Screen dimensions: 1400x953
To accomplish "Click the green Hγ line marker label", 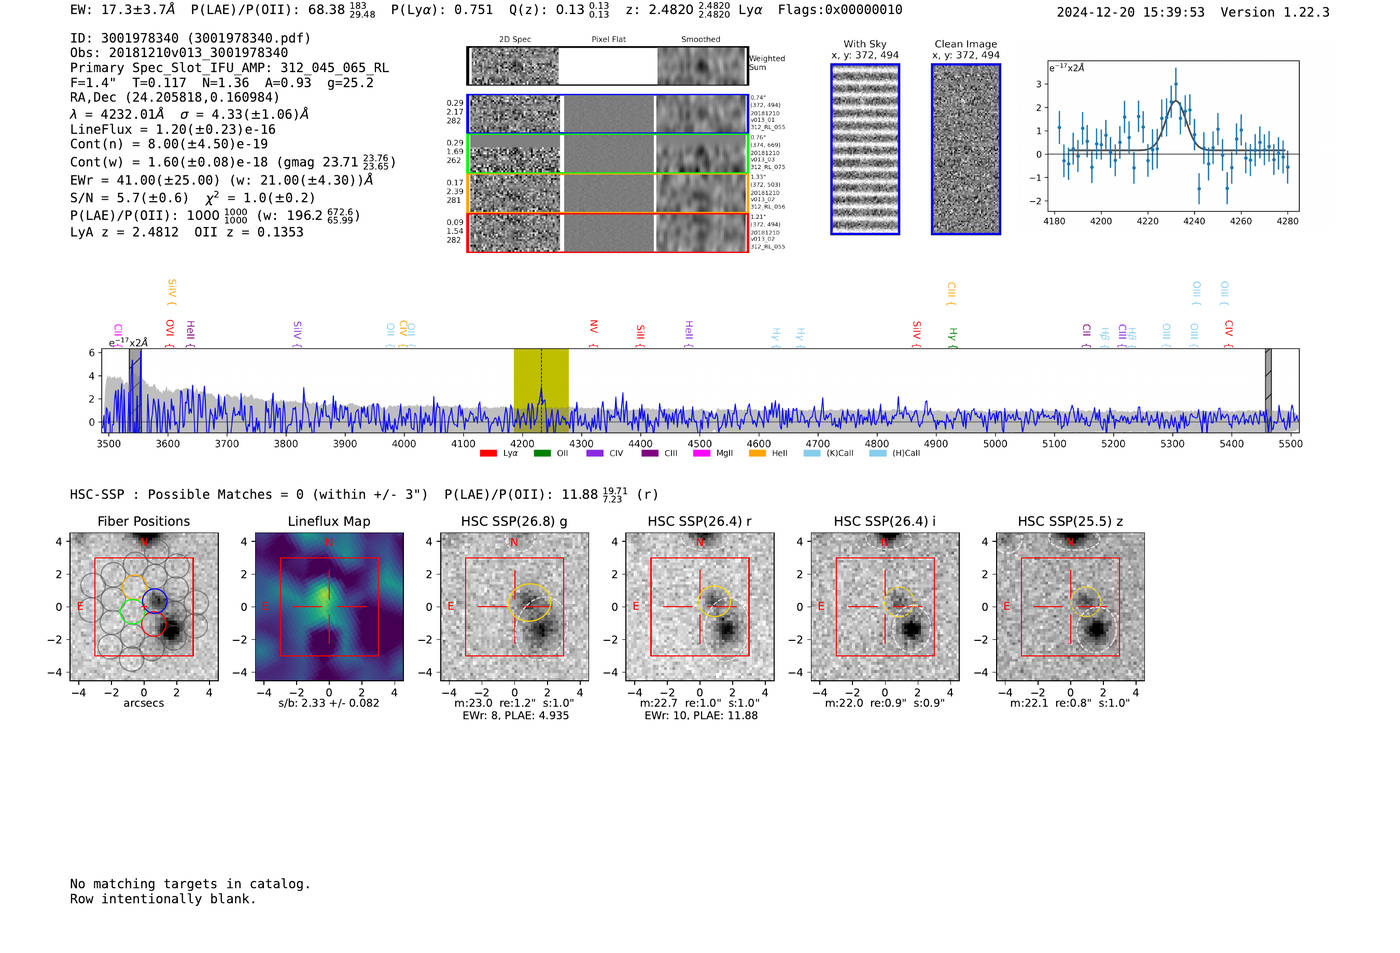I will coord(952,336).
